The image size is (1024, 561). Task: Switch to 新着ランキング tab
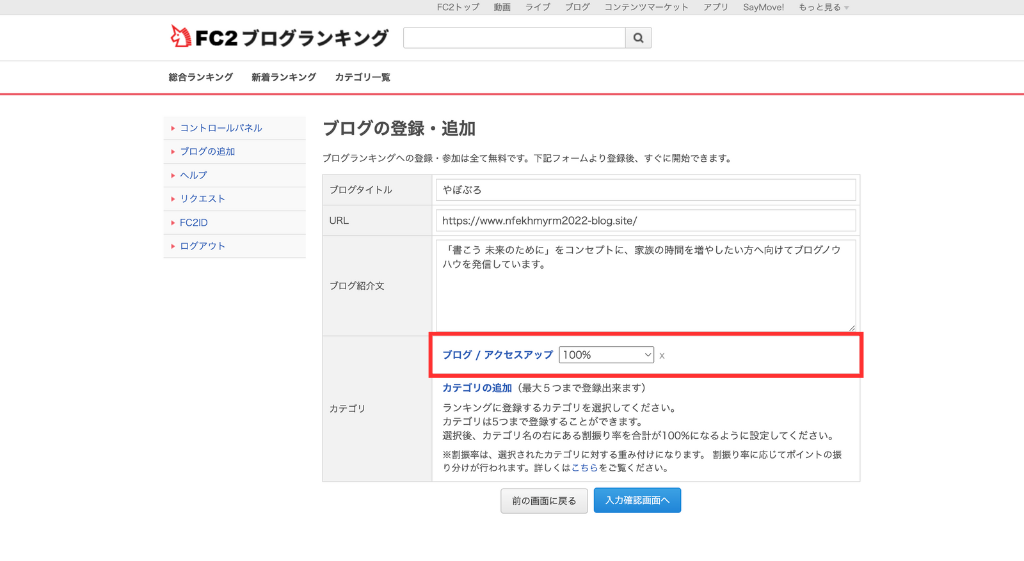pyautogui.click(x=283, y=77)
